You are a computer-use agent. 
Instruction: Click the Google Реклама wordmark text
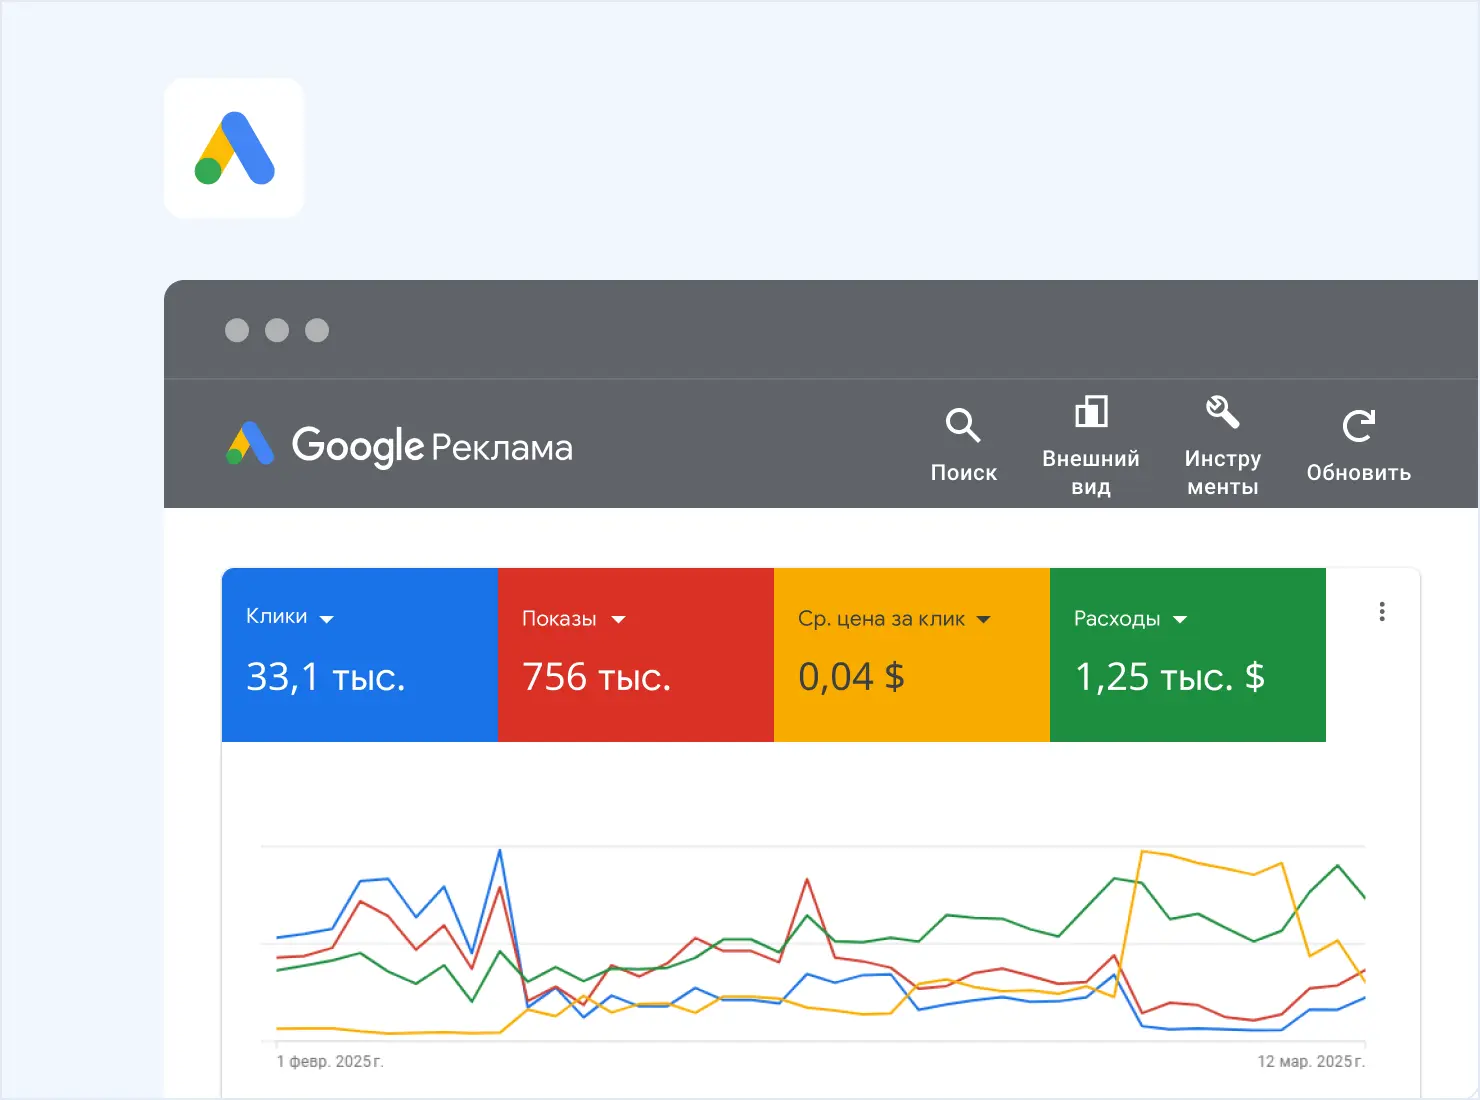click(x=432, y=446)
